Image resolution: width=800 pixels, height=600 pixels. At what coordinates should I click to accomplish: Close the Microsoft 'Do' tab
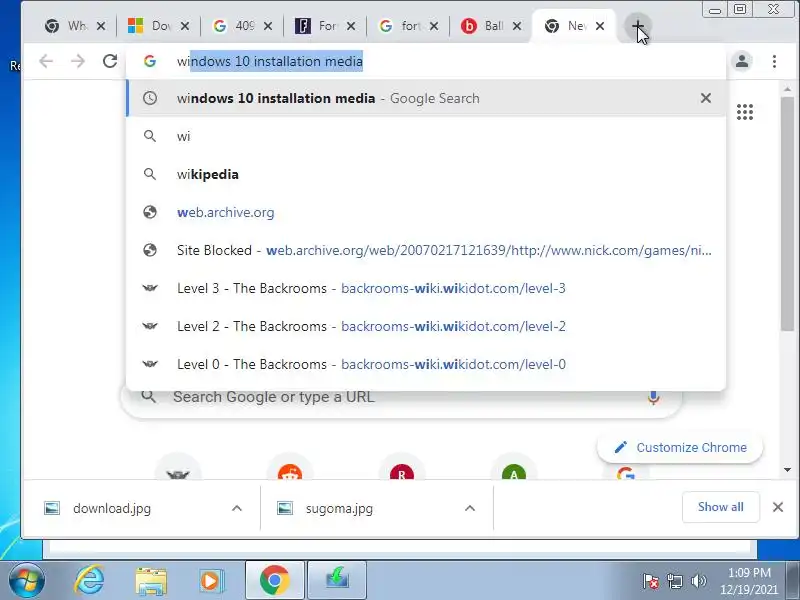coord(185,26)
